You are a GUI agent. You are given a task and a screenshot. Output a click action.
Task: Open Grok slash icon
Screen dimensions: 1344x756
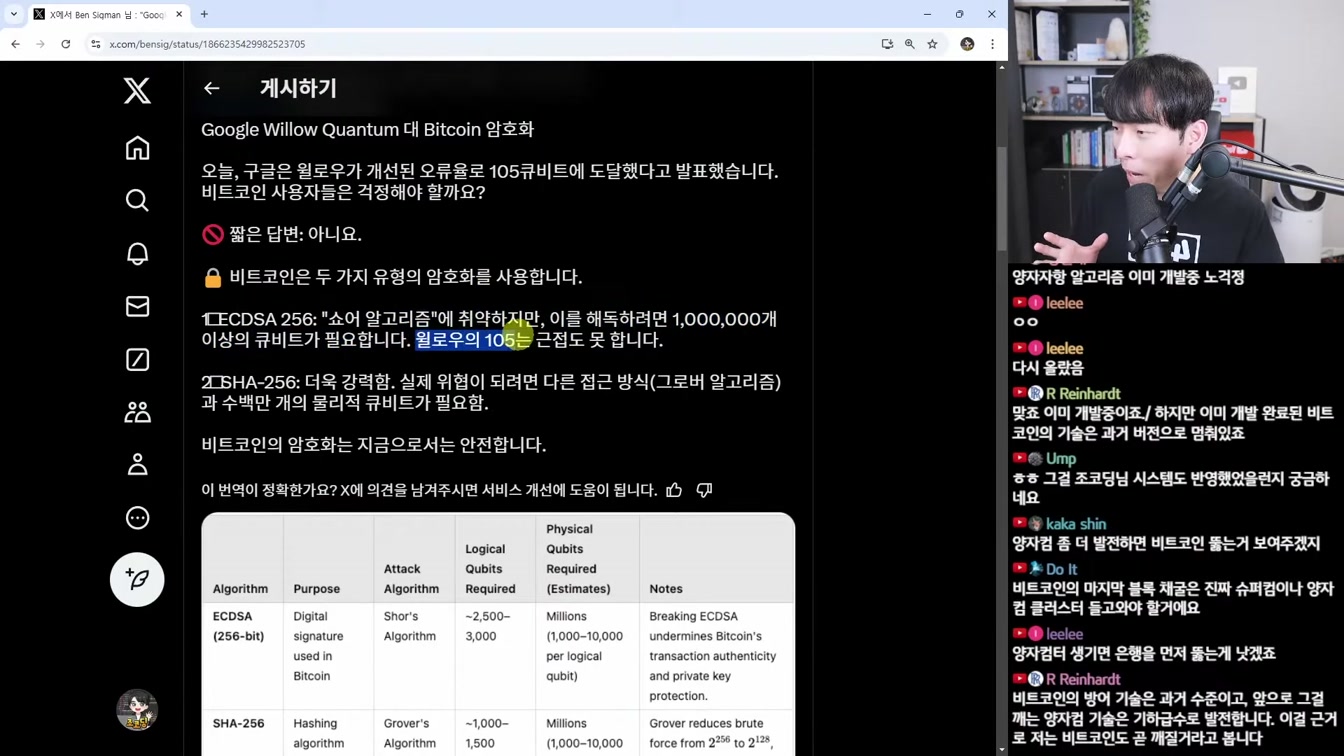[137, 359]
